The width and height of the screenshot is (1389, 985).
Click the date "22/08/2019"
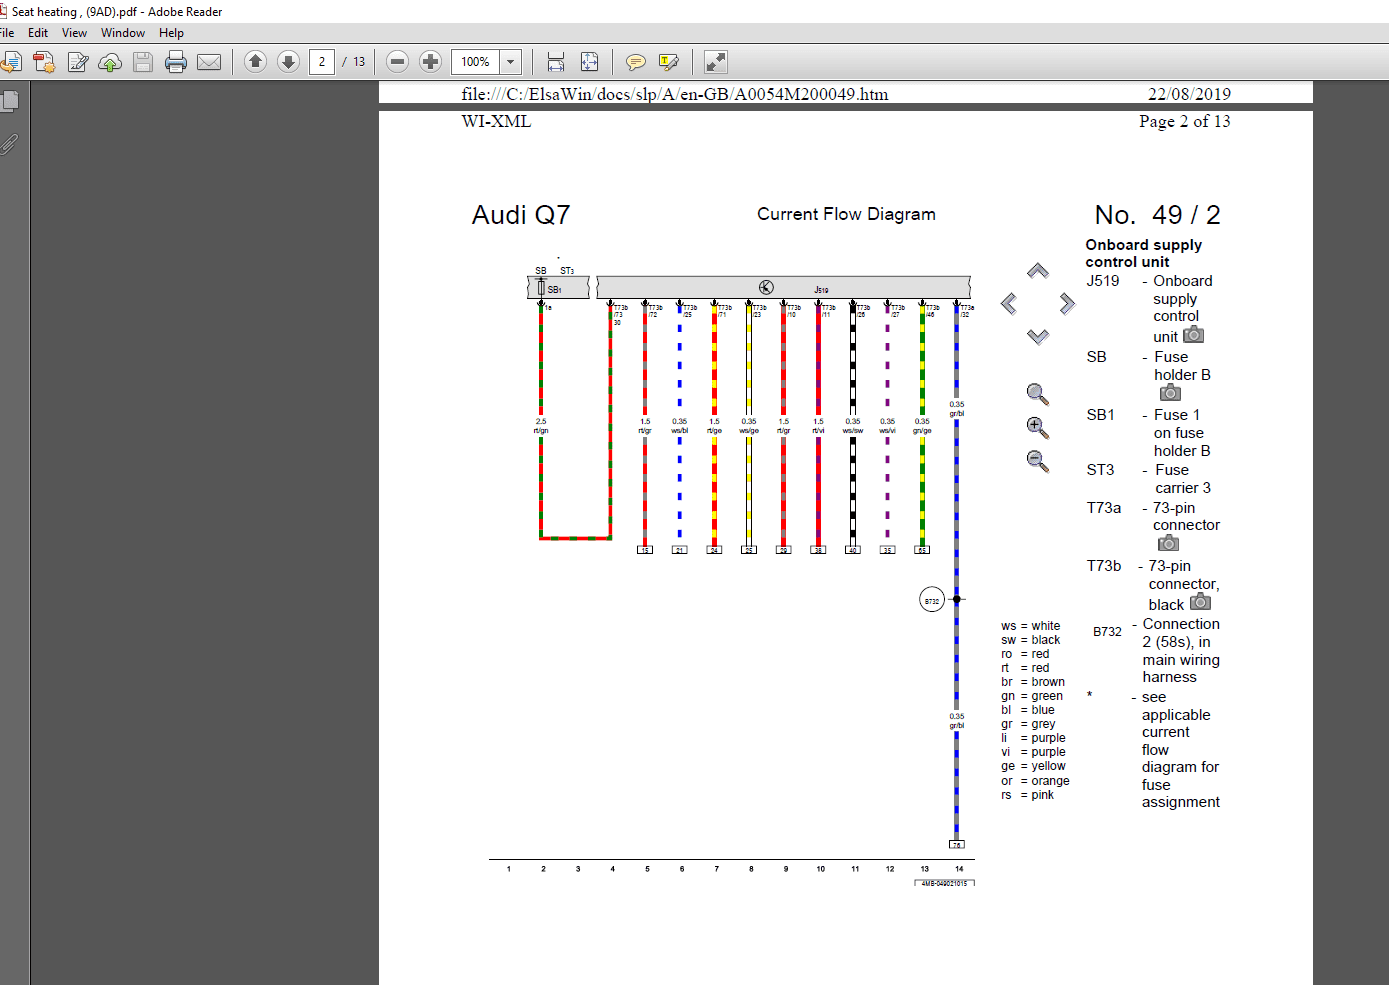[x=1189, y=94]
